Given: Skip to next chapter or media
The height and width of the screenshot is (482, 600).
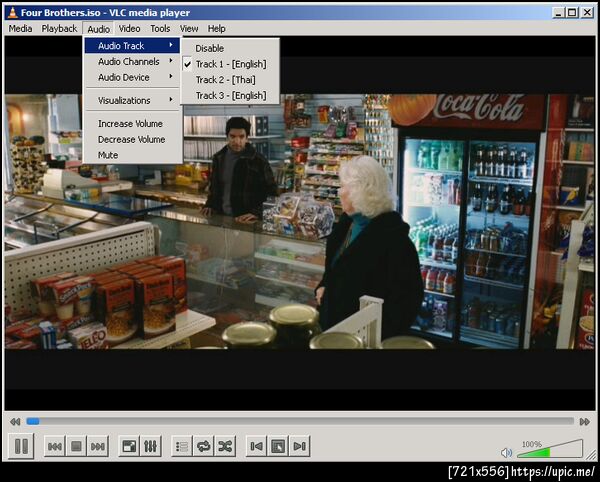Looking at the screenshot, I should [98, 446].
